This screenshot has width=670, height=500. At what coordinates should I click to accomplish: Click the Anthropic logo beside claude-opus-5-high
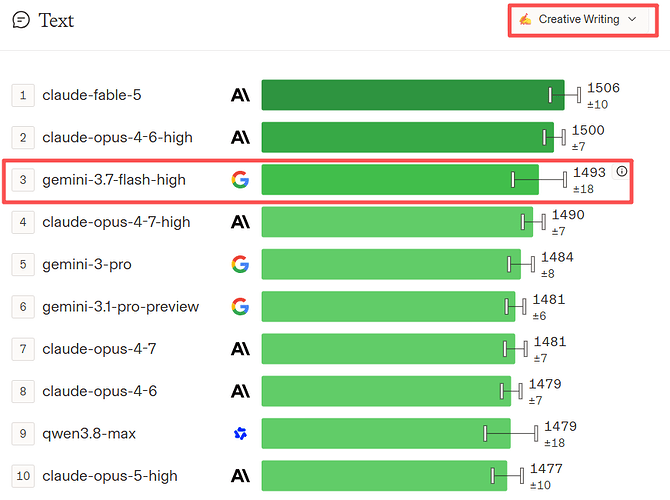240,476
